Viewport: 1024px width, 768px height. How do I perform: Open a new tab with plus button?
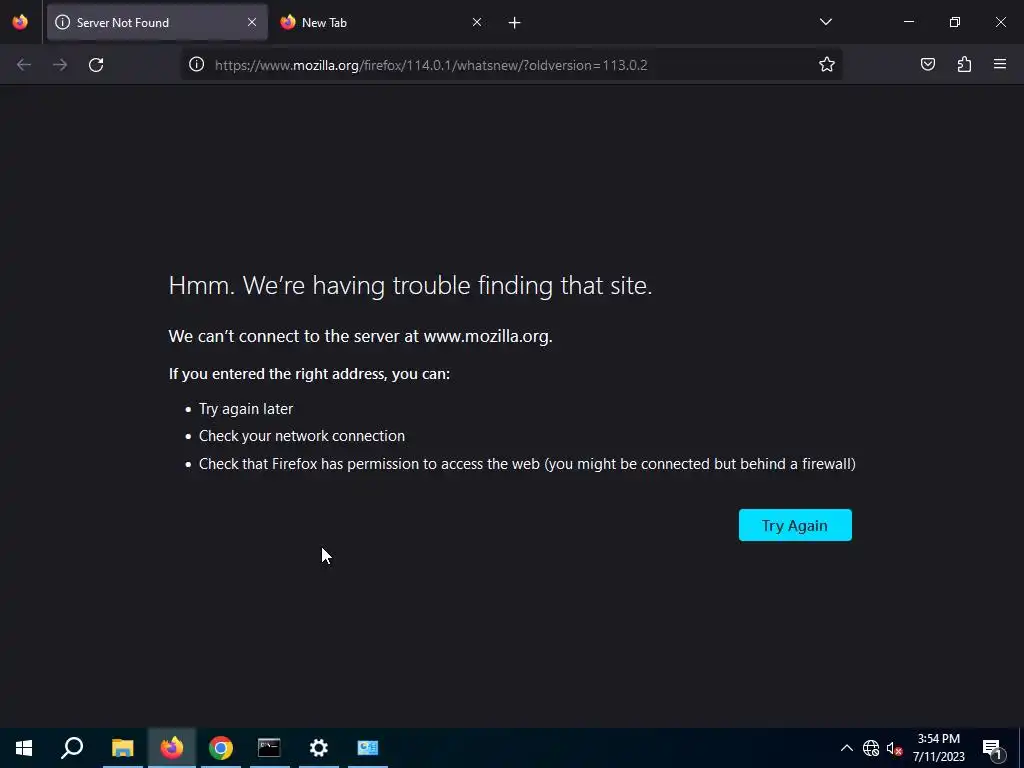[x=515, y=23]
